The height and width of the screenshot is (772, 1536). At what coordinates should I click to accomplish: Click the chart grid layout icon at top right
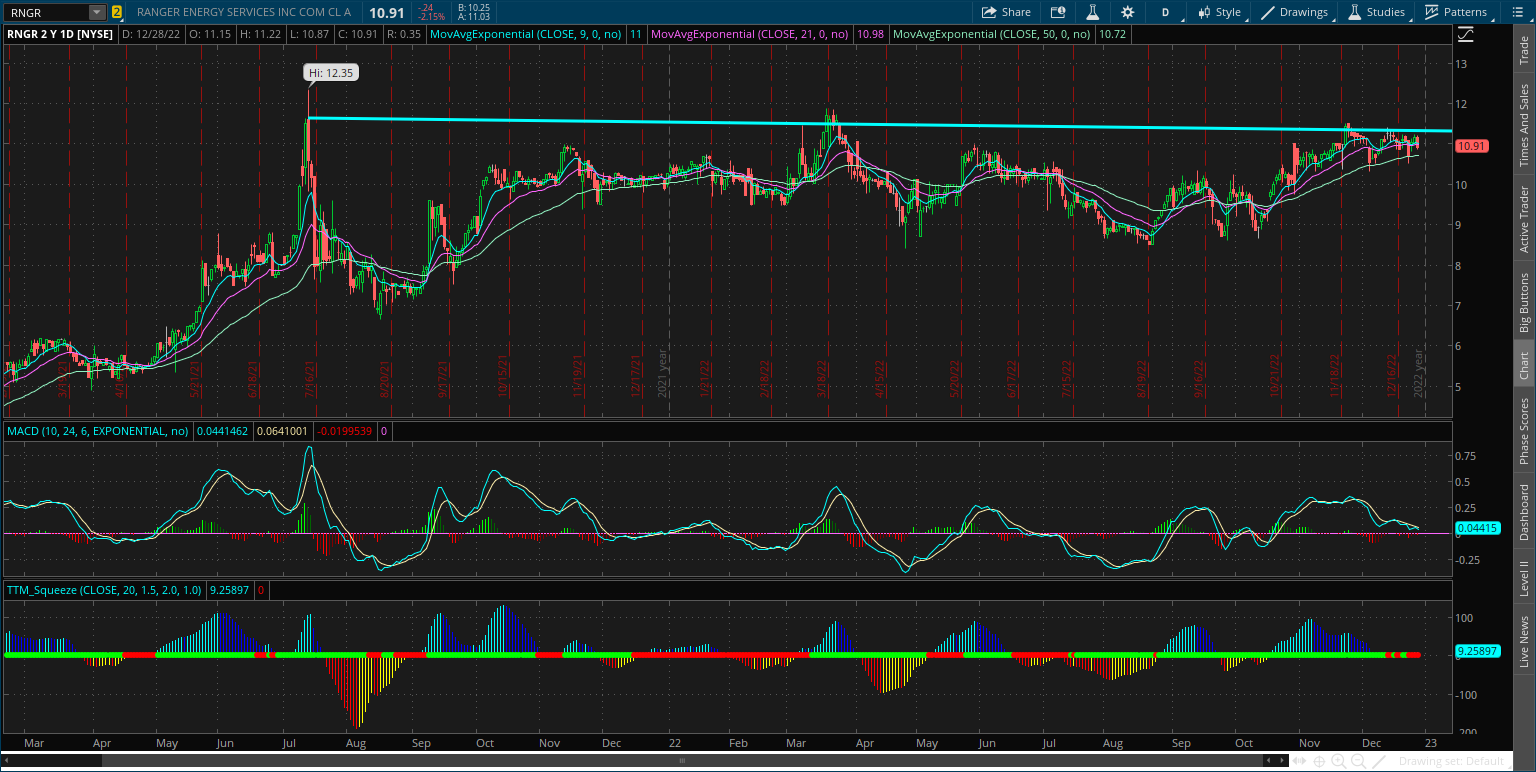pyautogui.click(x=1518, y=12)
